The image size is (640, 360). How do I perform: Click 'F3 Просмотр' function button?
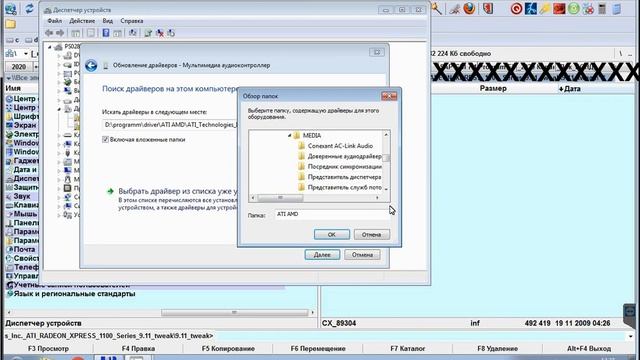click(48, 349)
